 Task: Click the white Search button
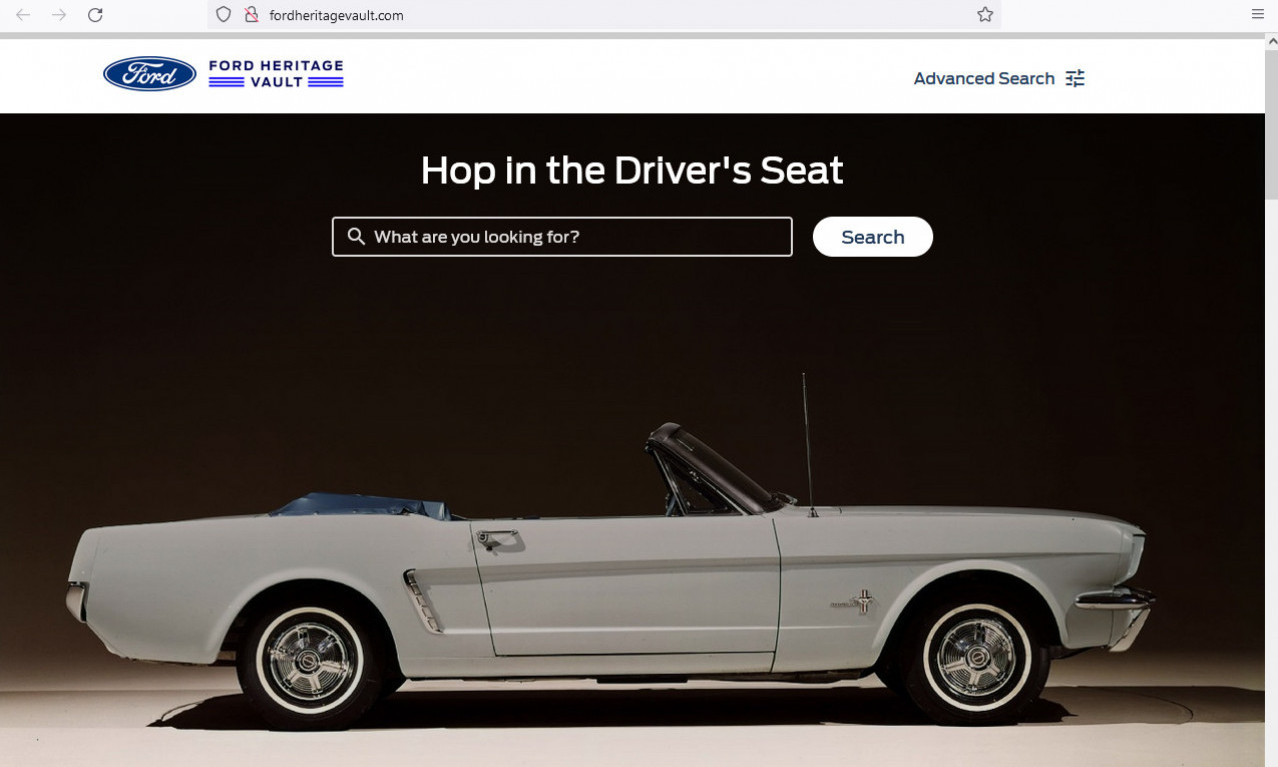pyautogui.click(x=873, y=237)
